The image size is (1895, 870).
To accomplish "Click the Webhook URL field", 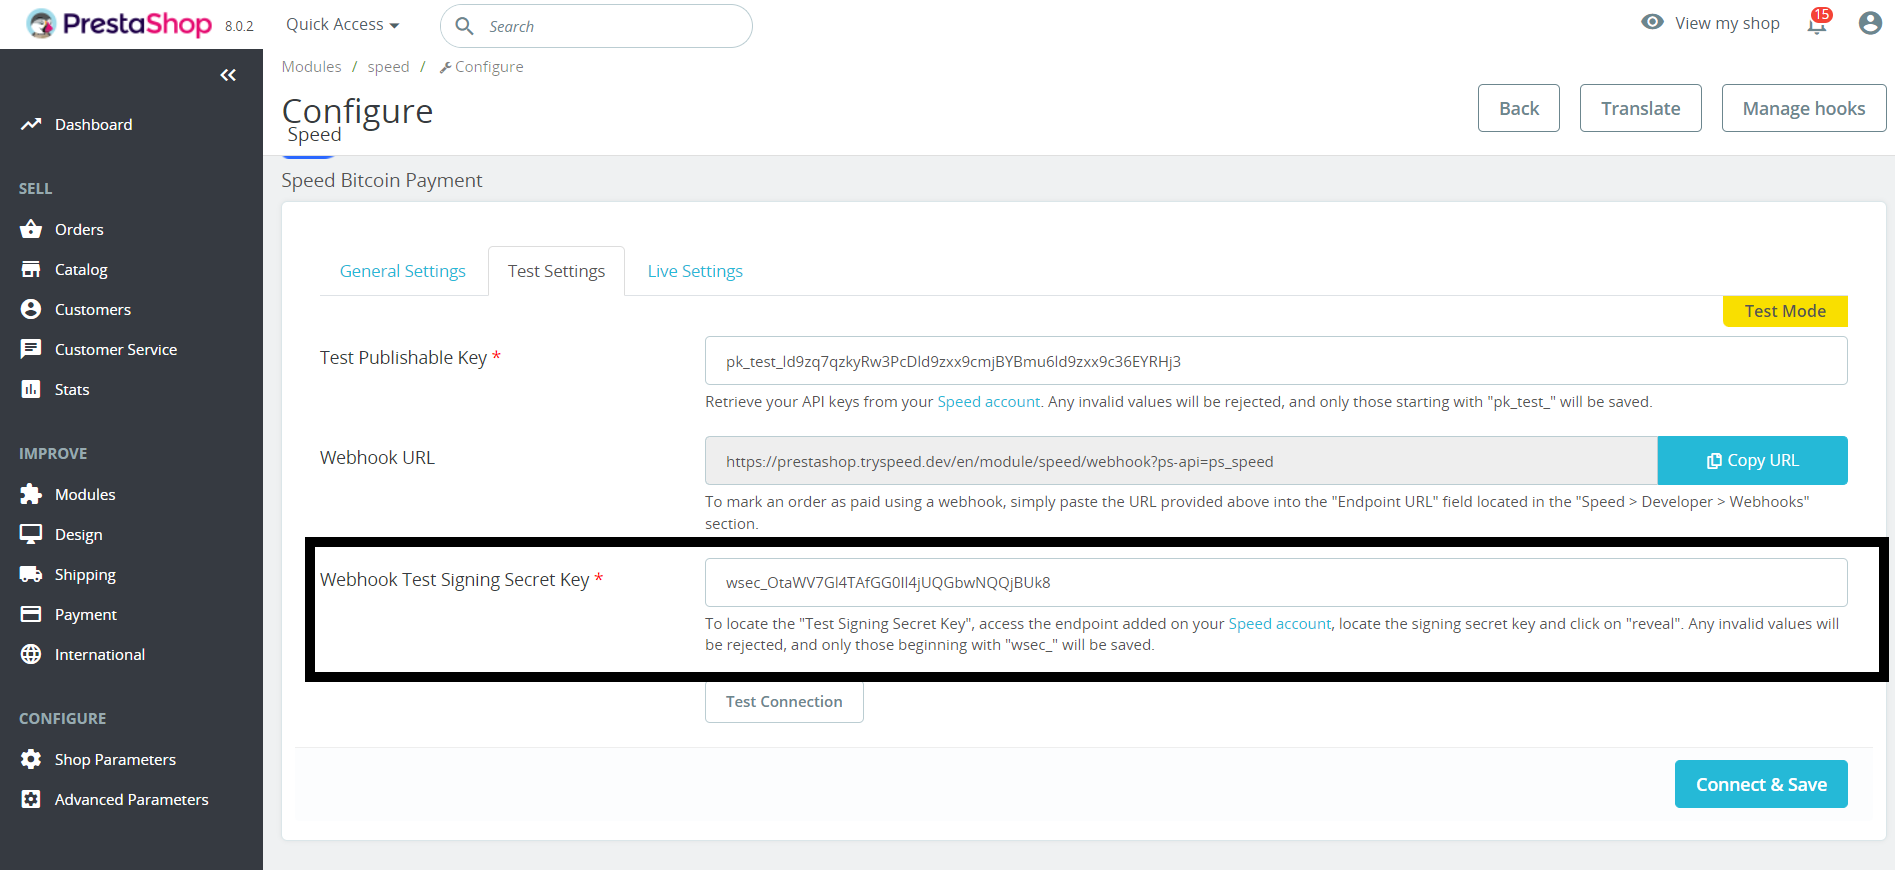I will point(1181,461).
